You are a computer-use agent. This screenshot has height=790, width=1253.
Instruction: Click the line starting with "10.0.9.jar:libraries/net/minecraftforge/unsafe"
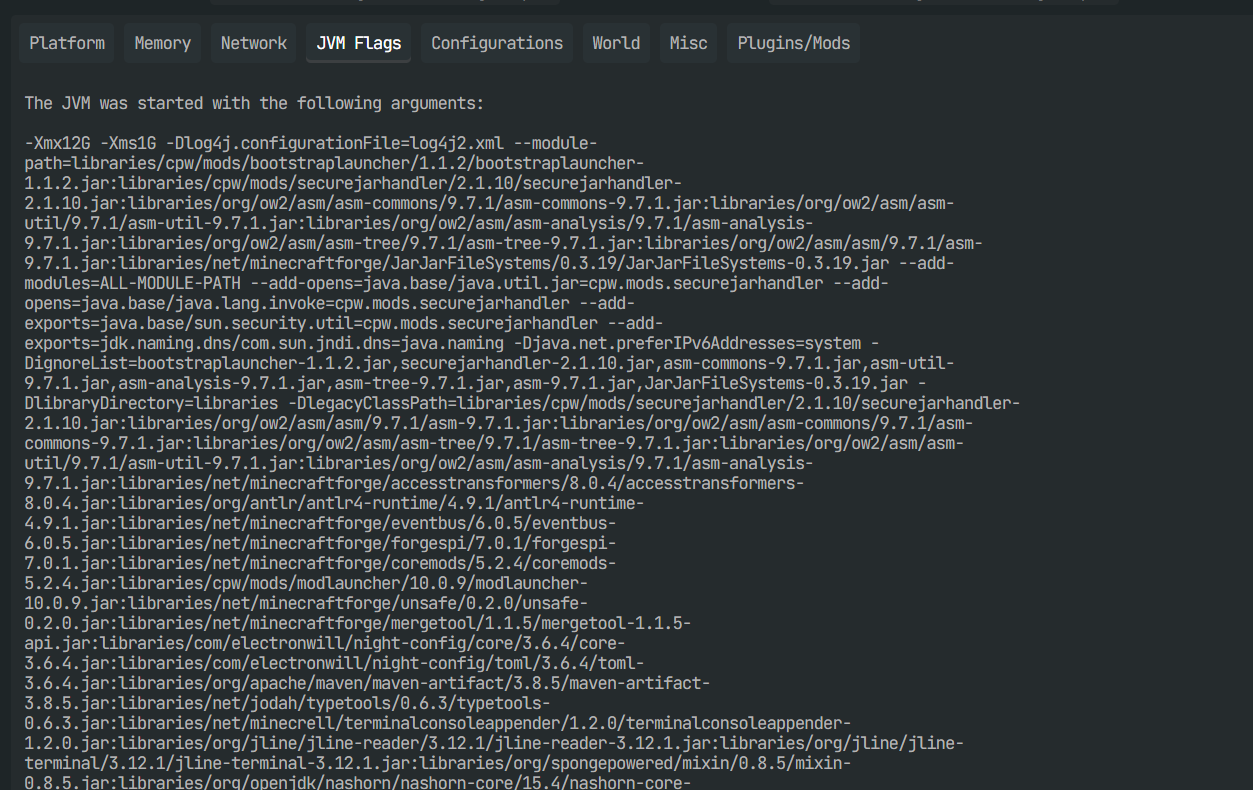point(307,603)
